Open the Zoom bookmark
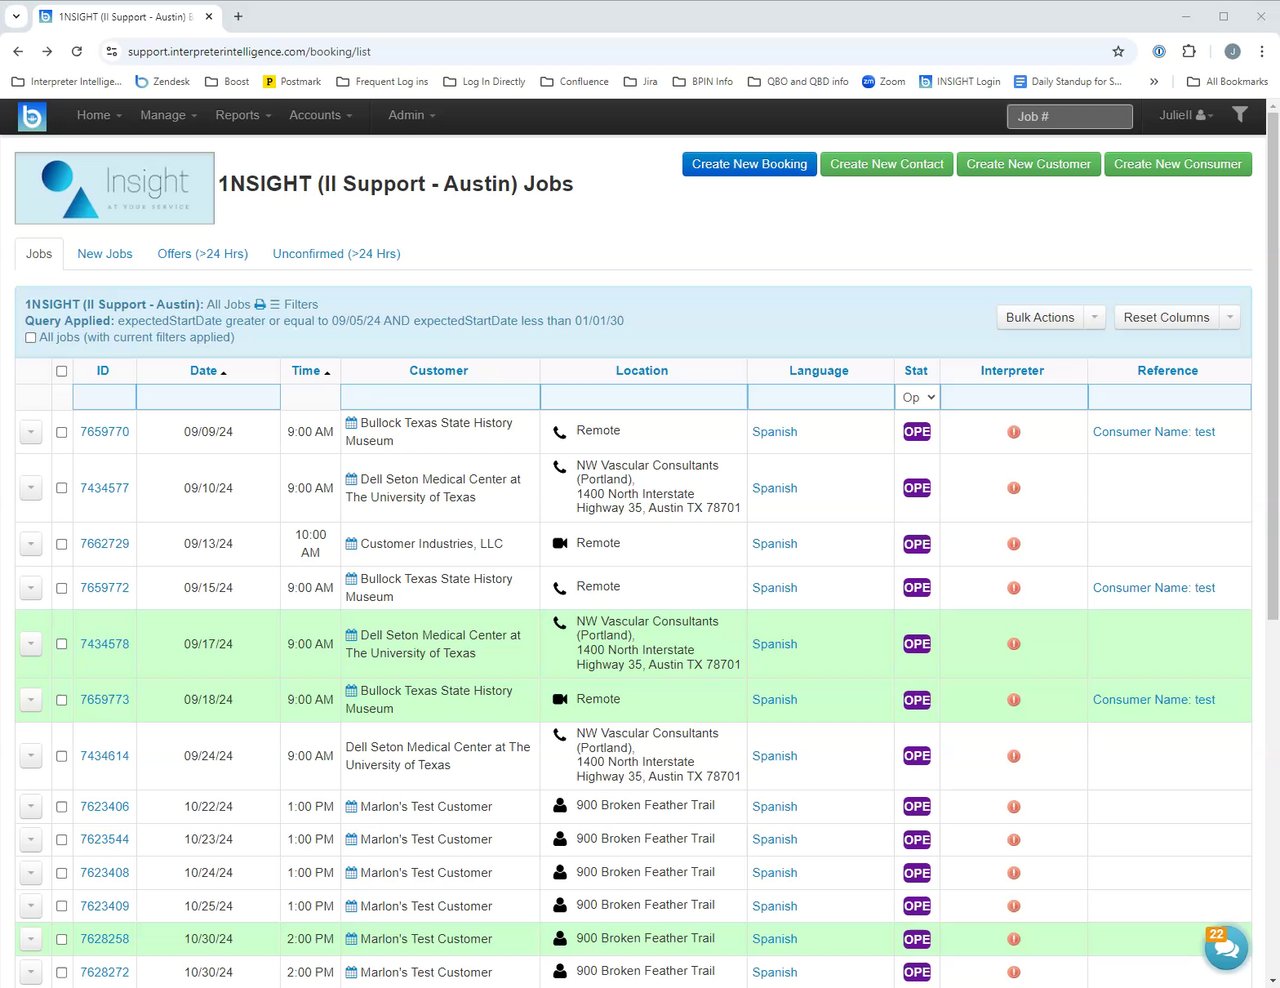 [884, 82]
